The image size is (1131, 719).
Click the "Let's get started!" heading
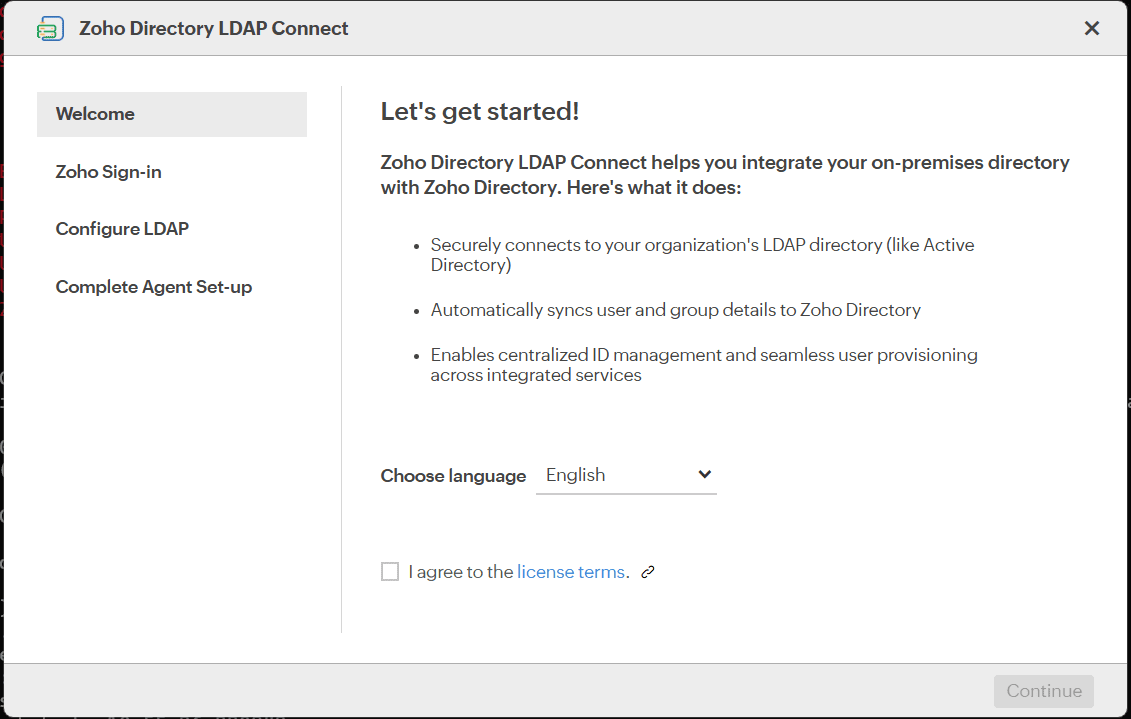click(480, 112)
